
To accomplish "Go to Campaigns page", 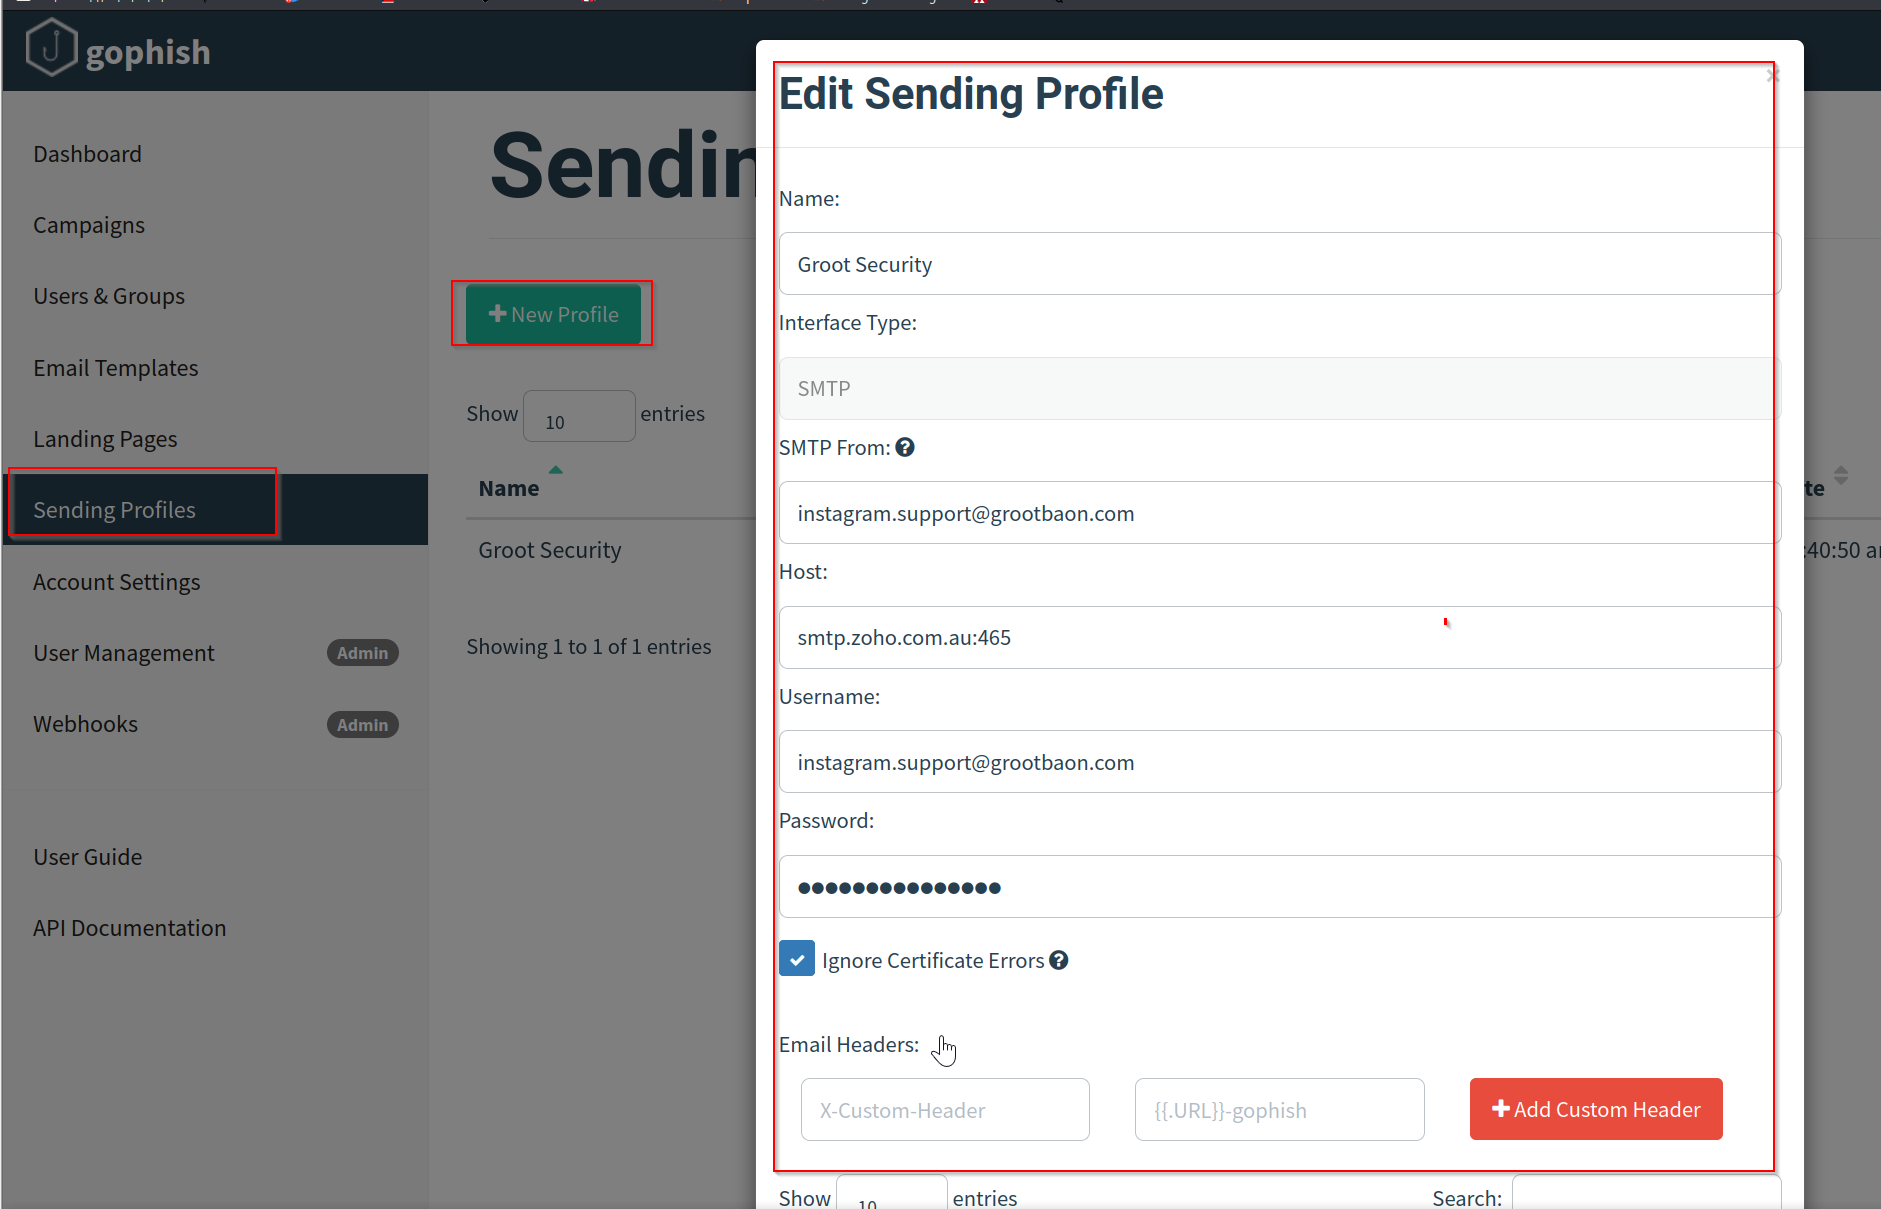I will [x=89, y=225].
